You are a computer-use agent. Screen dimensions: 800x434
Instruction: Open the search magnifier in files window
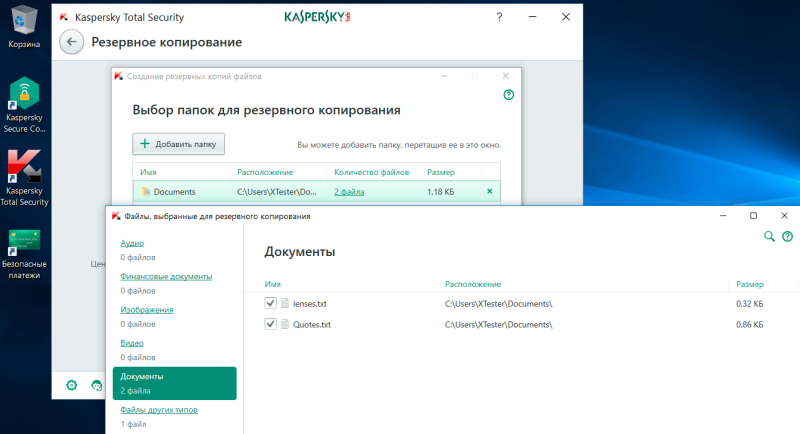[x=769, y=236]
